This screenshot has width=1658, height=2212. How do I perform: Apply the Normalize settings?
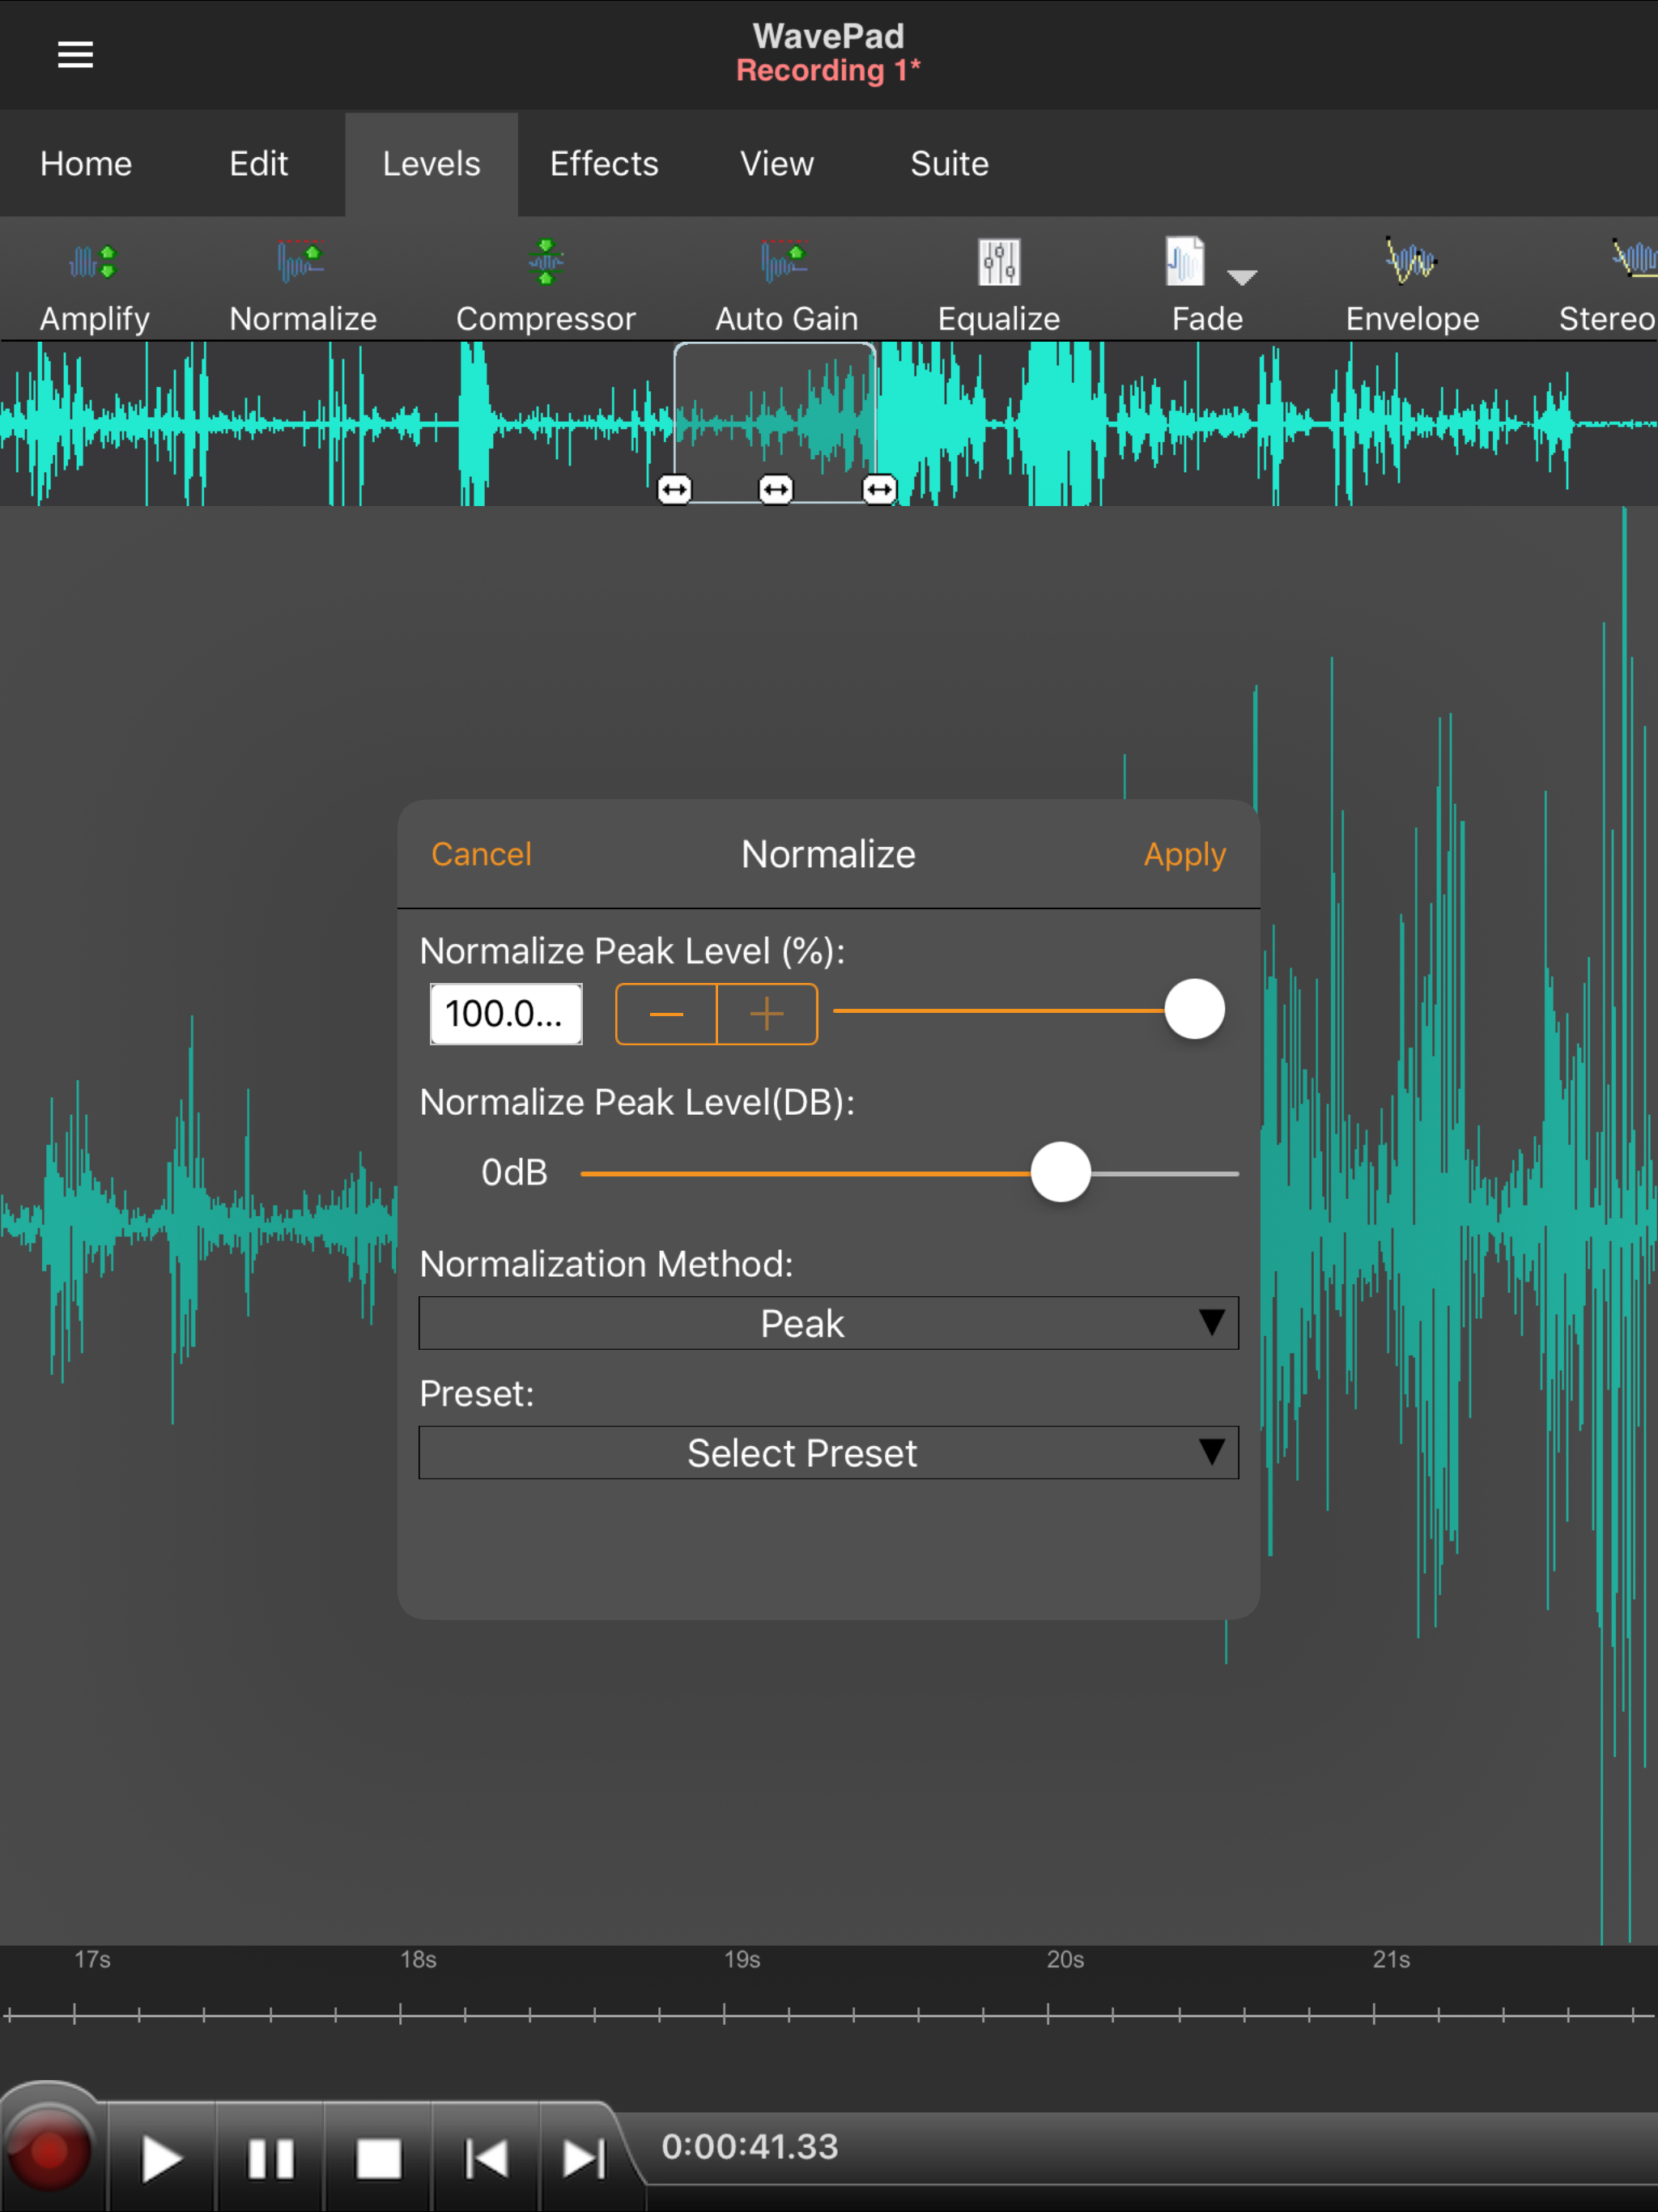pyautogui.click(x=1185, y=855)
